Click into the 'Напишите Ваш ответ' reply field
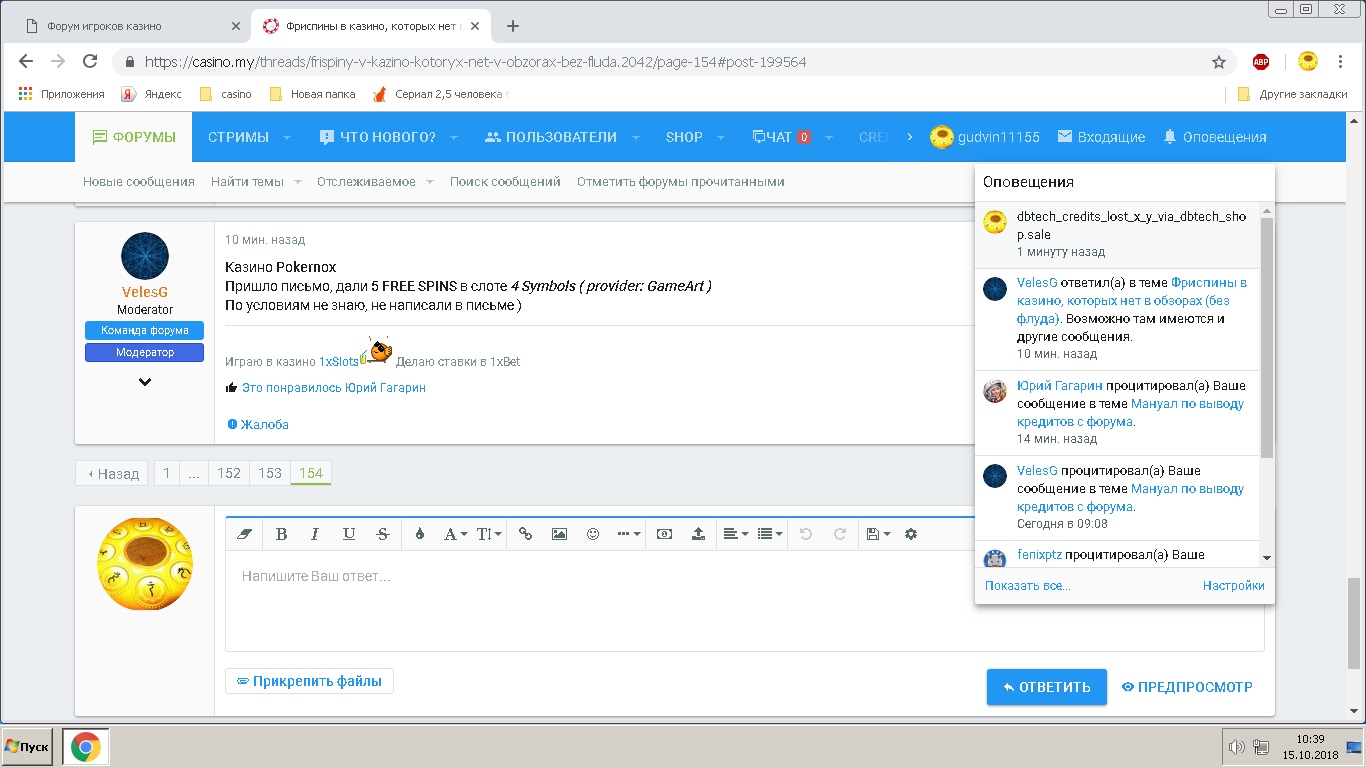The height and width of the screenshot is (768, 1366). point(744,600)
